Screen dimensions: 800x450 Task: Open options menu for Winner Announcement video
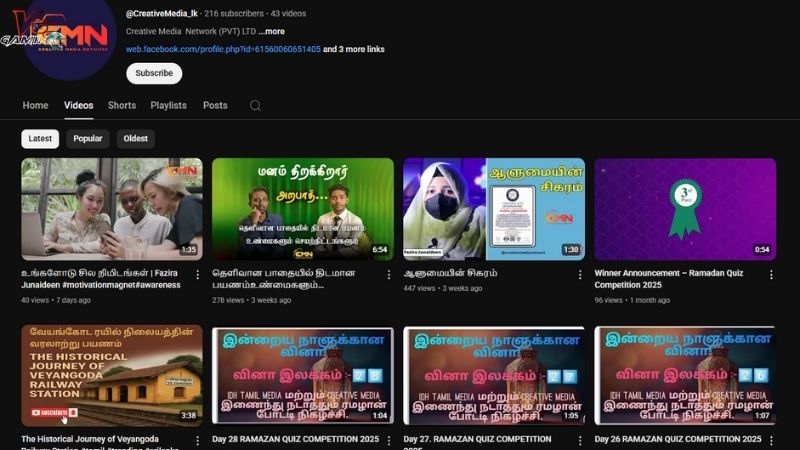pyautogui.click(x=771, y=275)
